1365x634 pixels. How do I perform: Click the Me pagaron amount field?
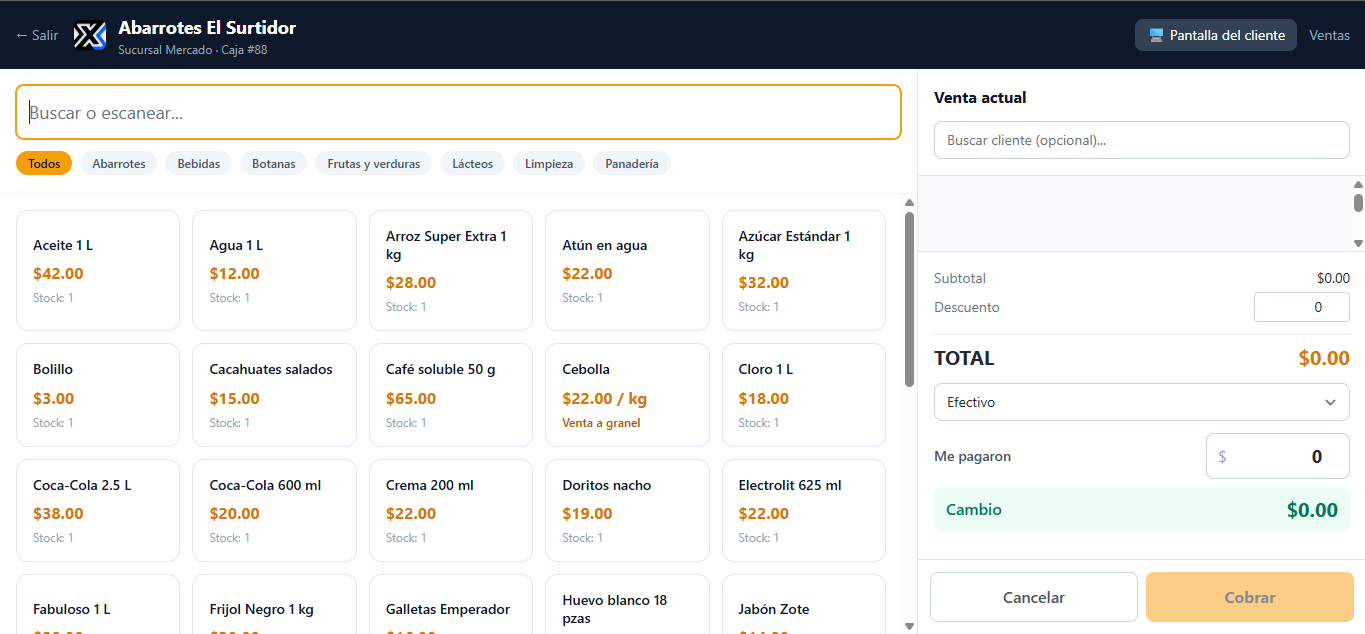point(1277,456)
